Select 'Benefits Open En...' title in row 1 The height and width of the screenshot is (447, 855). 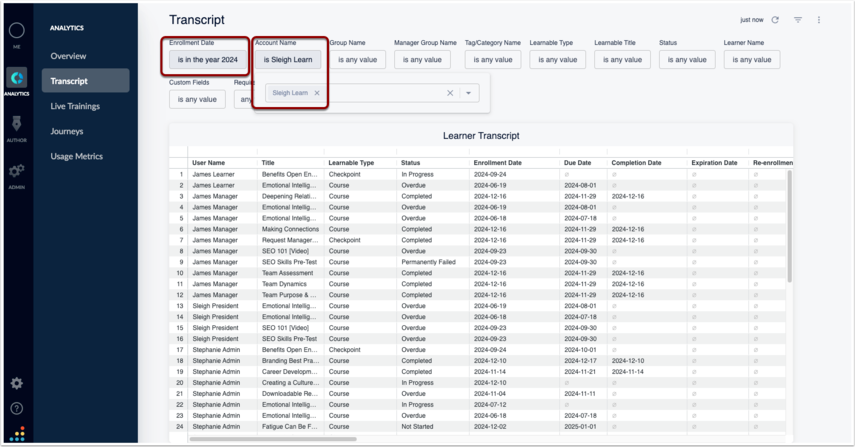click(x=290, y=174)
